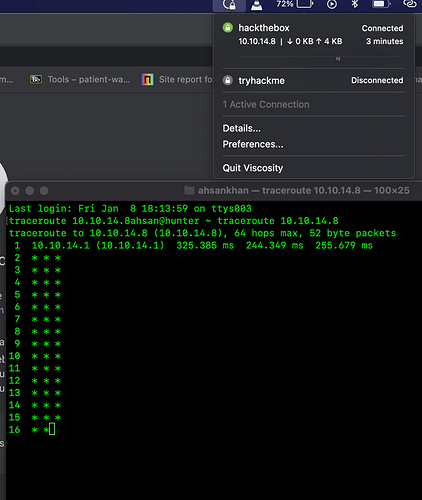Click the white battery icon in menu bar
This screenshot has height=500, width=422.
(381, 4)
